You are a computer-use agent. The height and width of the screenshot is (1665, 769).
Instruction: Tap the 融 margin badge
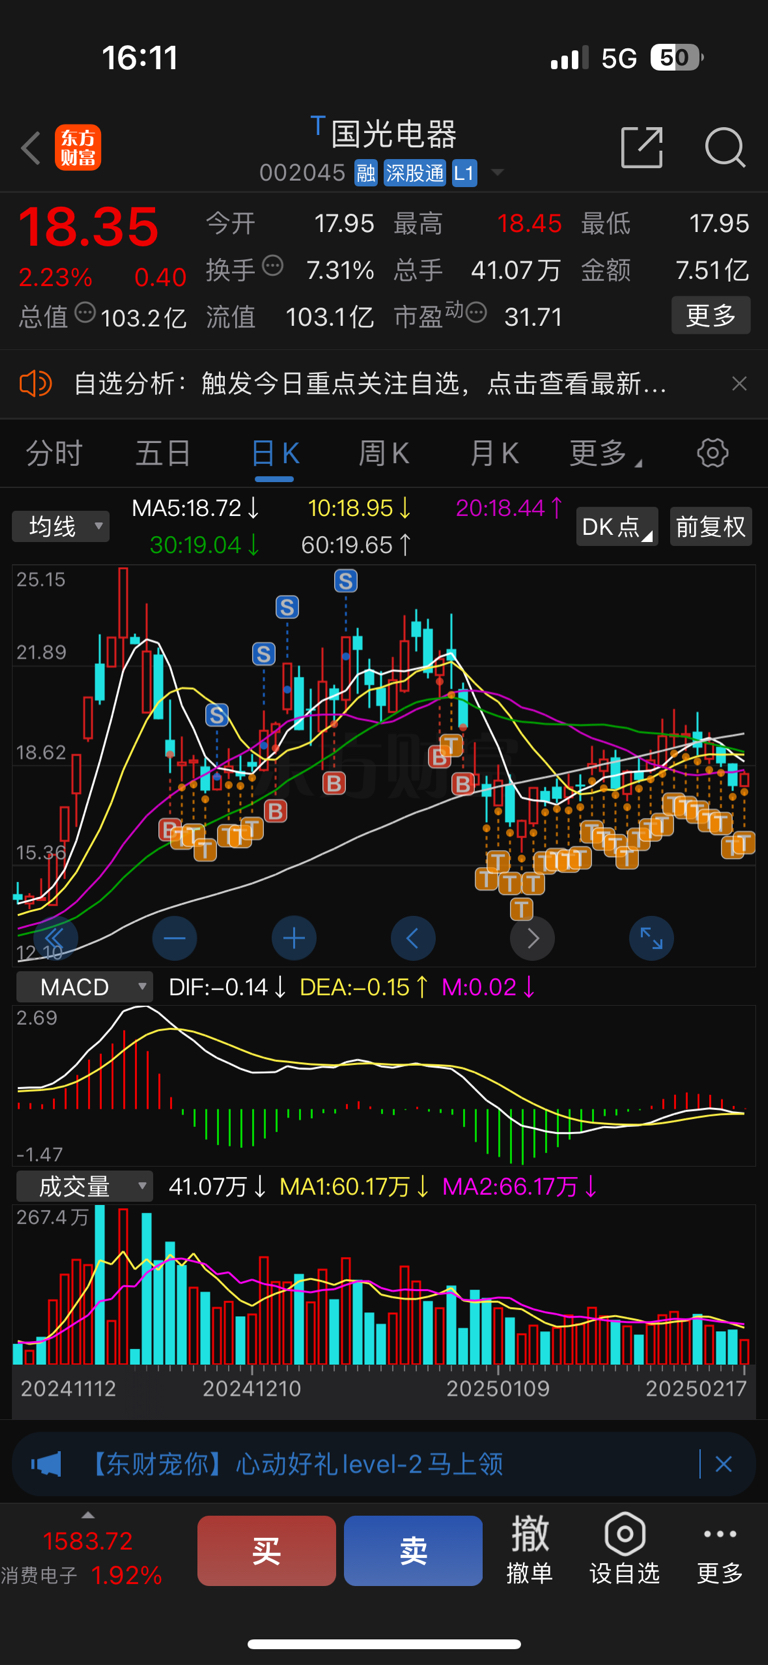(366, 173)
